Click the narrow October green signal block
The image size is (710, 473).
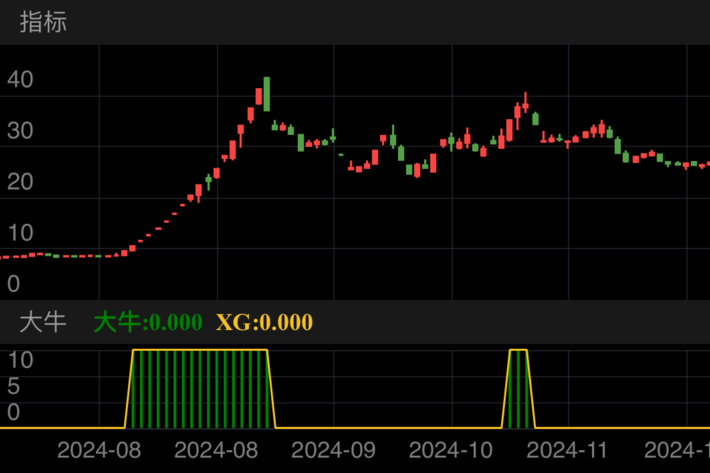point(518,388)
